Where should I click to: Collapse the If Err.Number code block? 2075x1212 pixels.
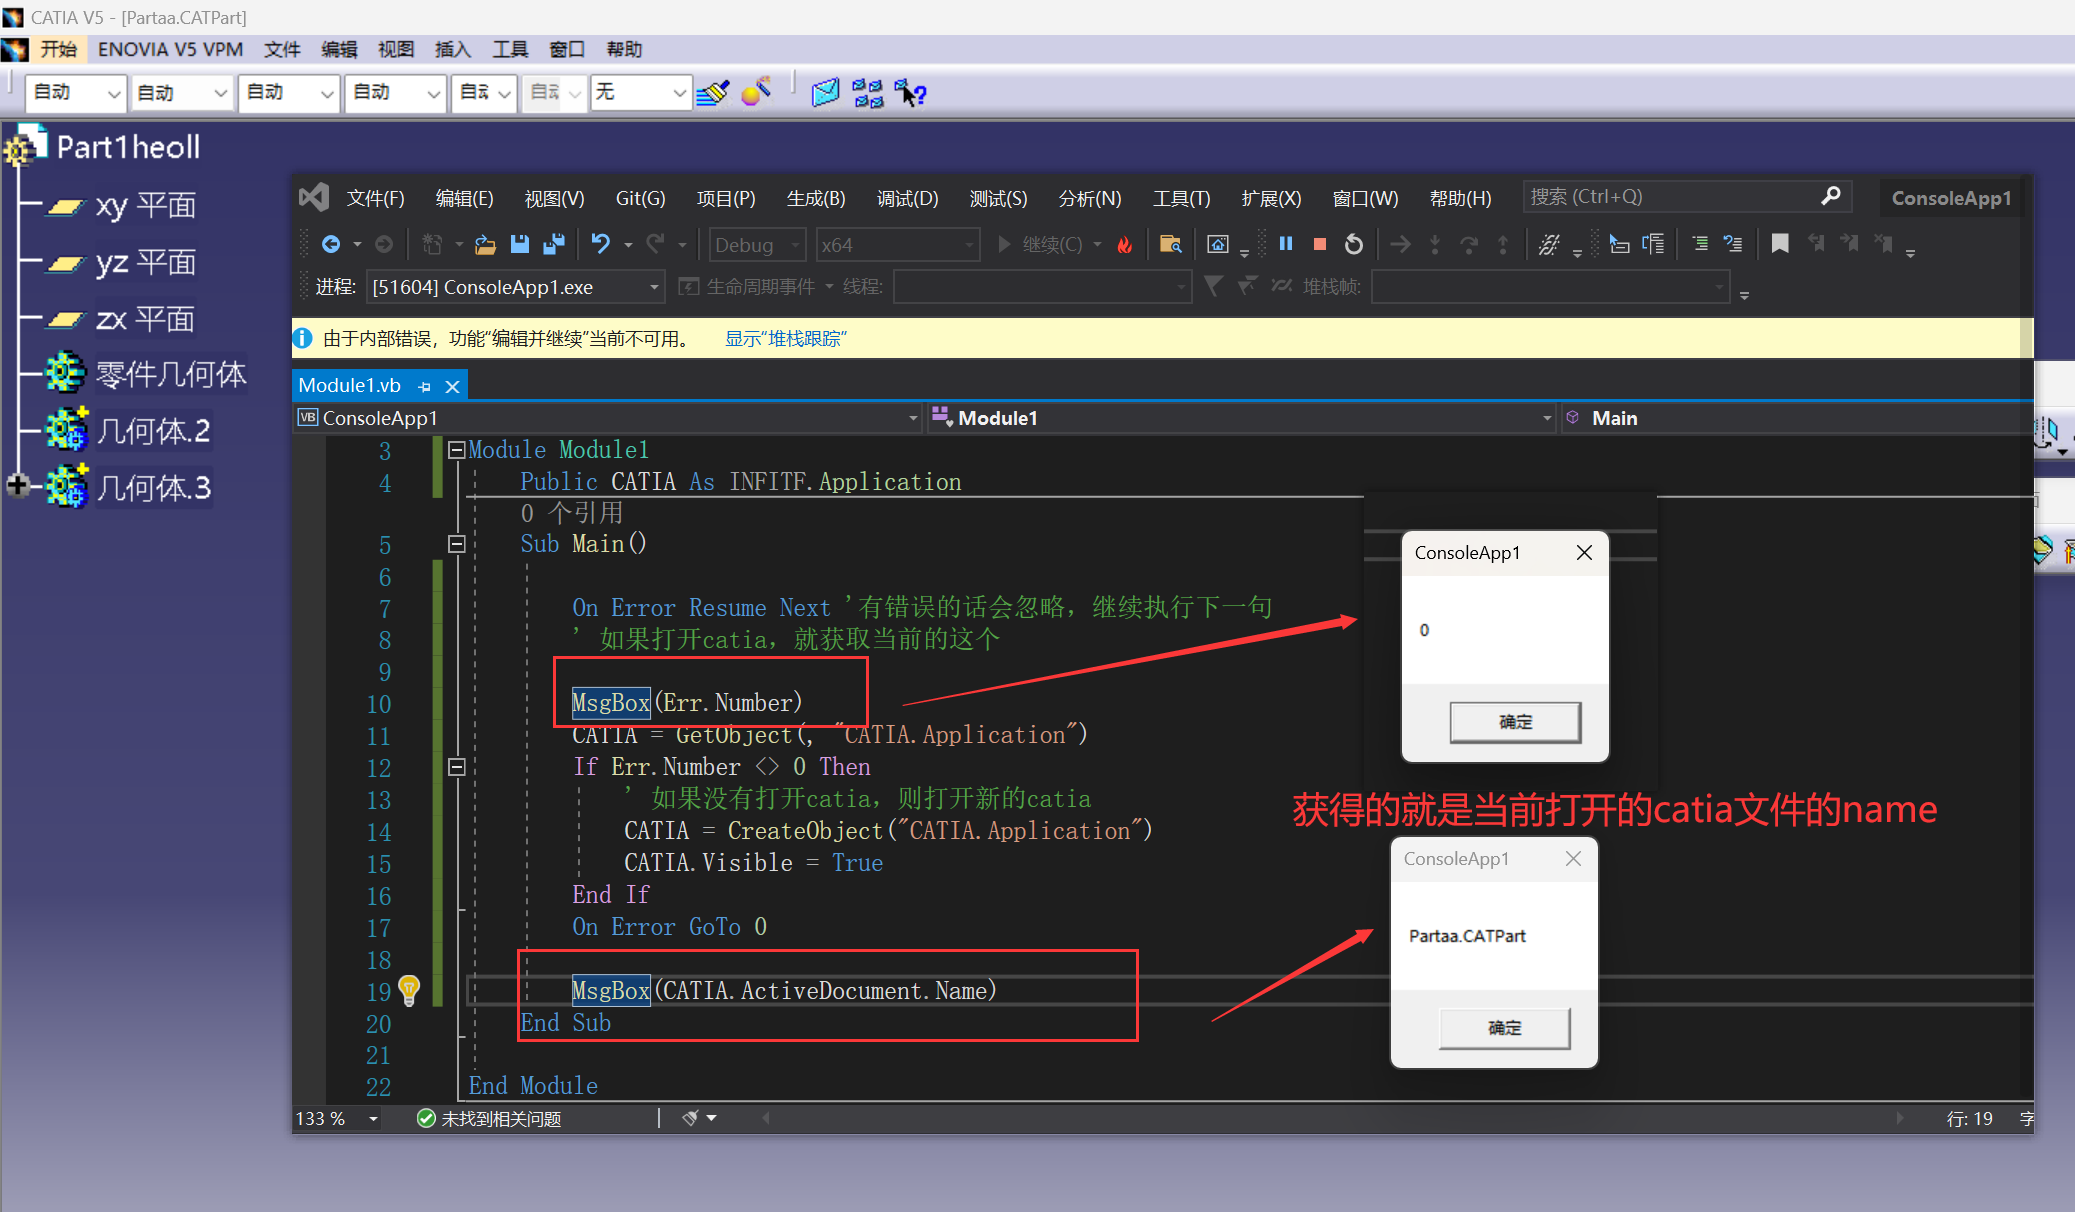coord(457,767)
